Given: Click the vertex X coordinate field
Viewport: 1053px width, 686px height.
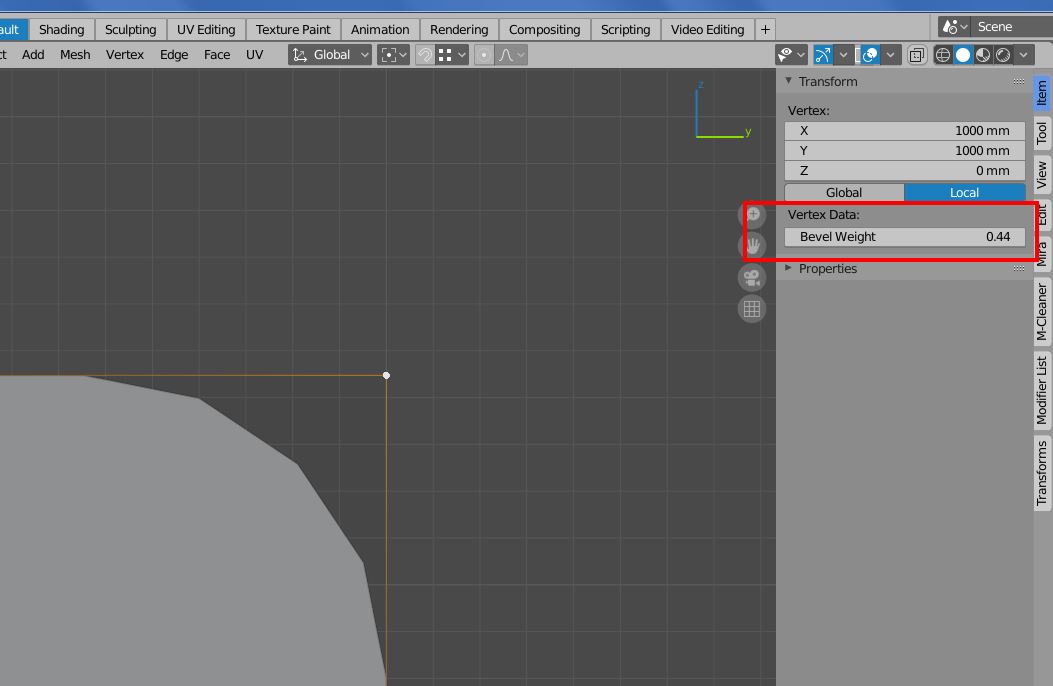Looking at the screenshot, I should pos(905,131).
